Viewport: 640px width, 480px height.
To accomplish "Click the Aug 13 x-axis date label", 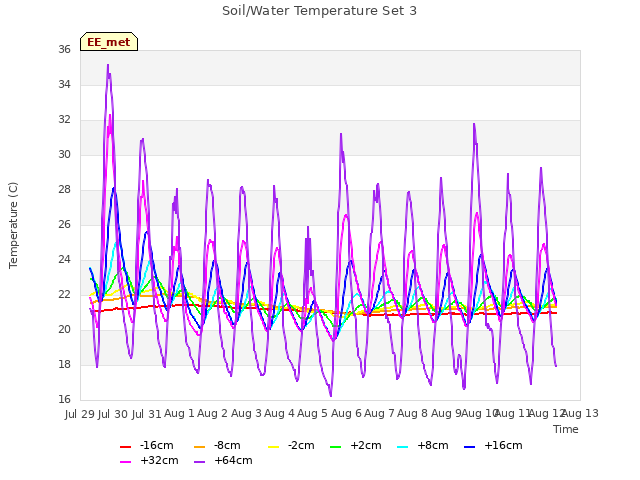I will (580, 413).
